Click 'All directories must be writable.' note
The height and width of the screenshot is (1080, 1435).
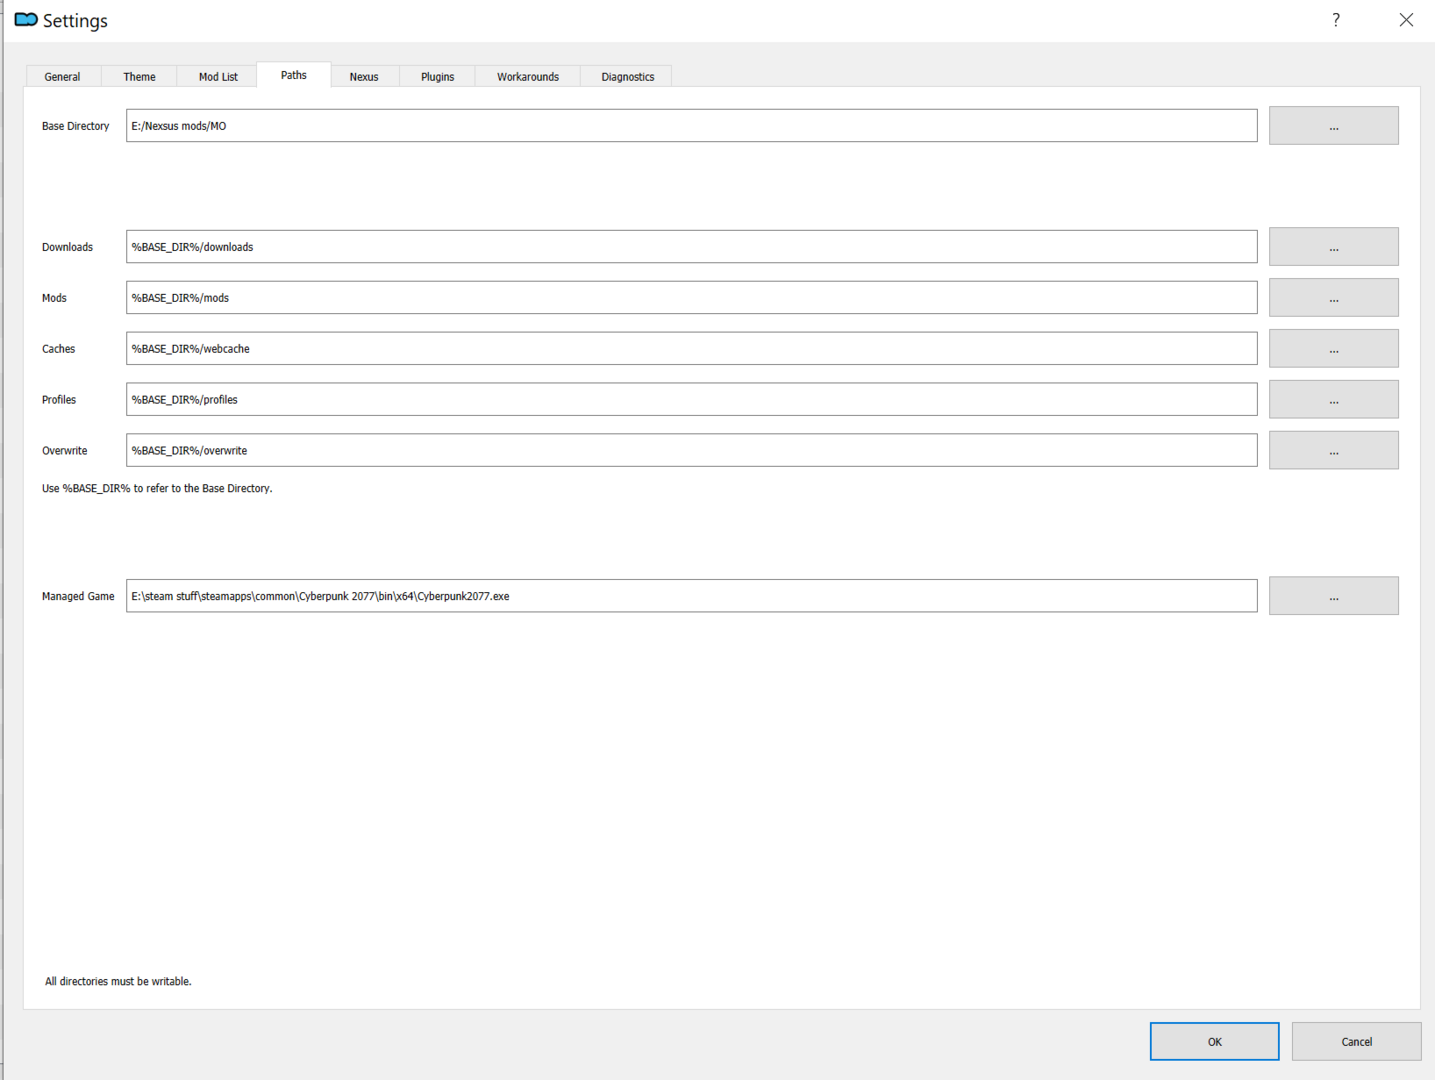(118, 982)
